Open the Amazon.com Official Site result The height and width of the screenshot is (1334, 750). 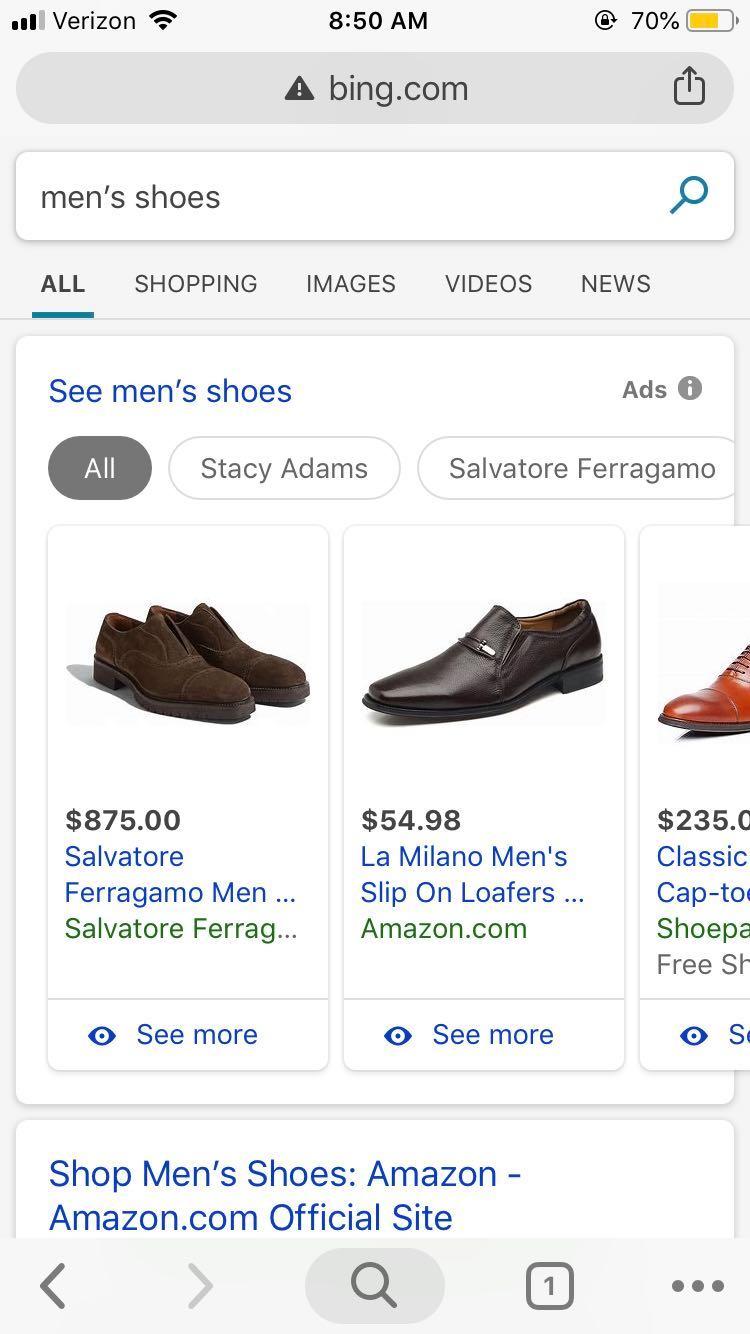(x=286, y=1195)
